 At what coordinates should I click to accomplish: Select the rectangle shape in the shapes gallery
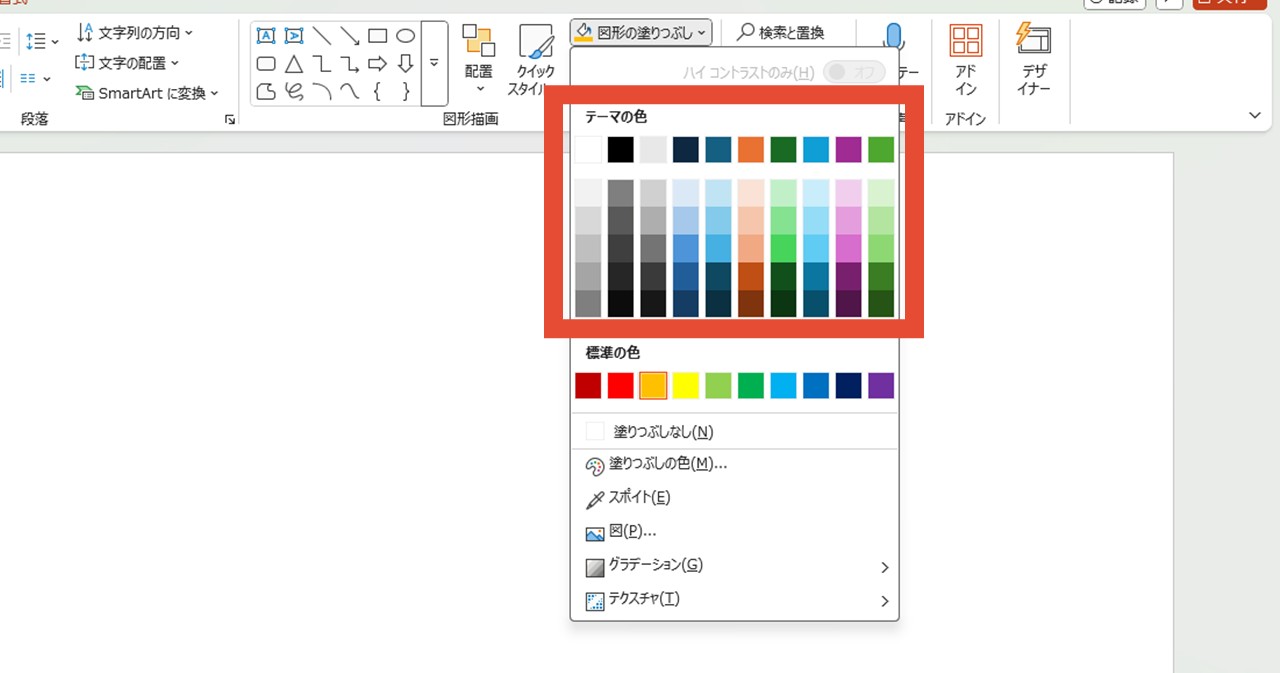coord(377,36)
